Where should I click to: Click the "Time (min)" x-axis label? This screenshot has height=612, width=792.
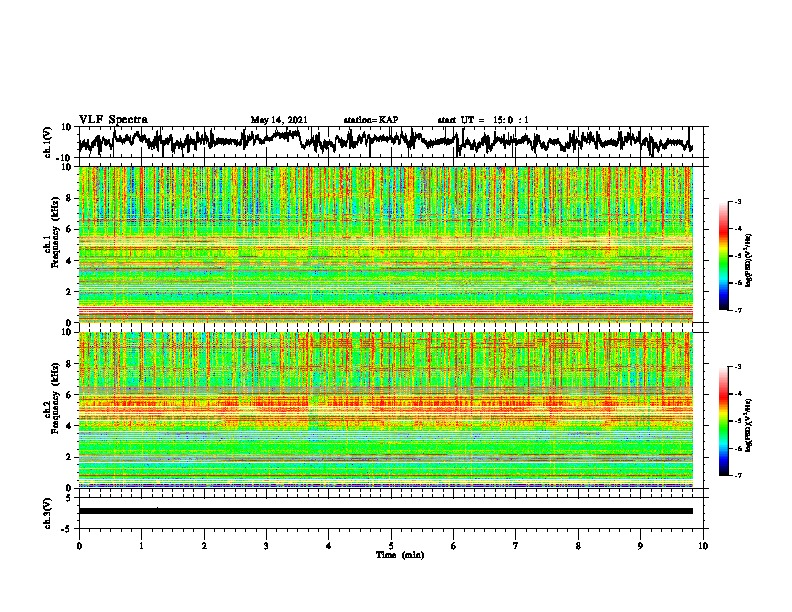point(400,555)
